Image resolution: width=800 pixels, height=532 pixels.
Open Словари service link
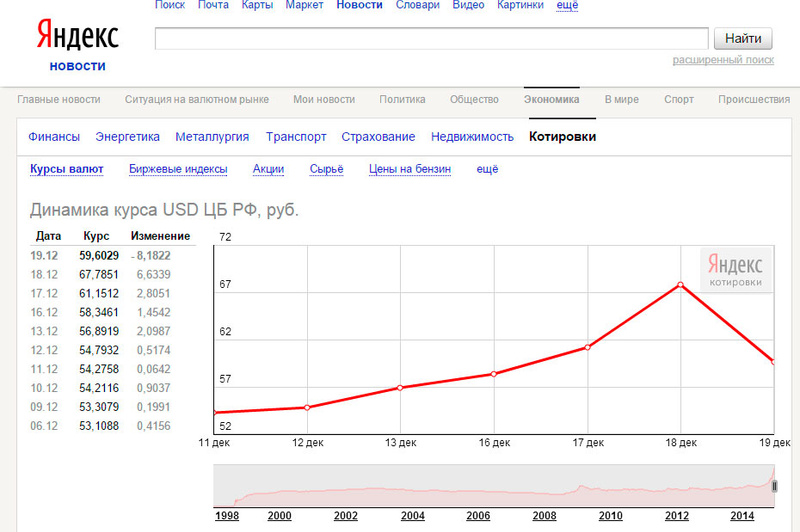click(417, 5)
